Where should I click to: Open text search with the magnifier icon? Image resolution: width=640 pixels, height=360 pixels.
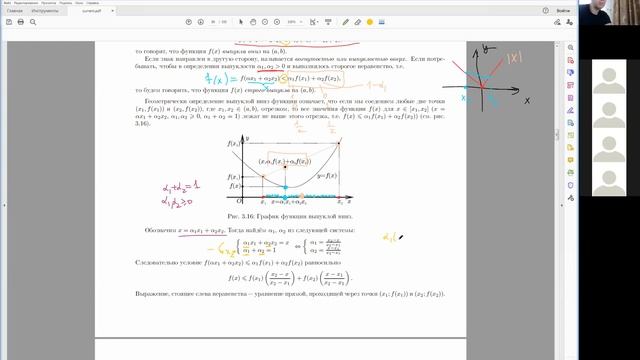tap(33, 22)
